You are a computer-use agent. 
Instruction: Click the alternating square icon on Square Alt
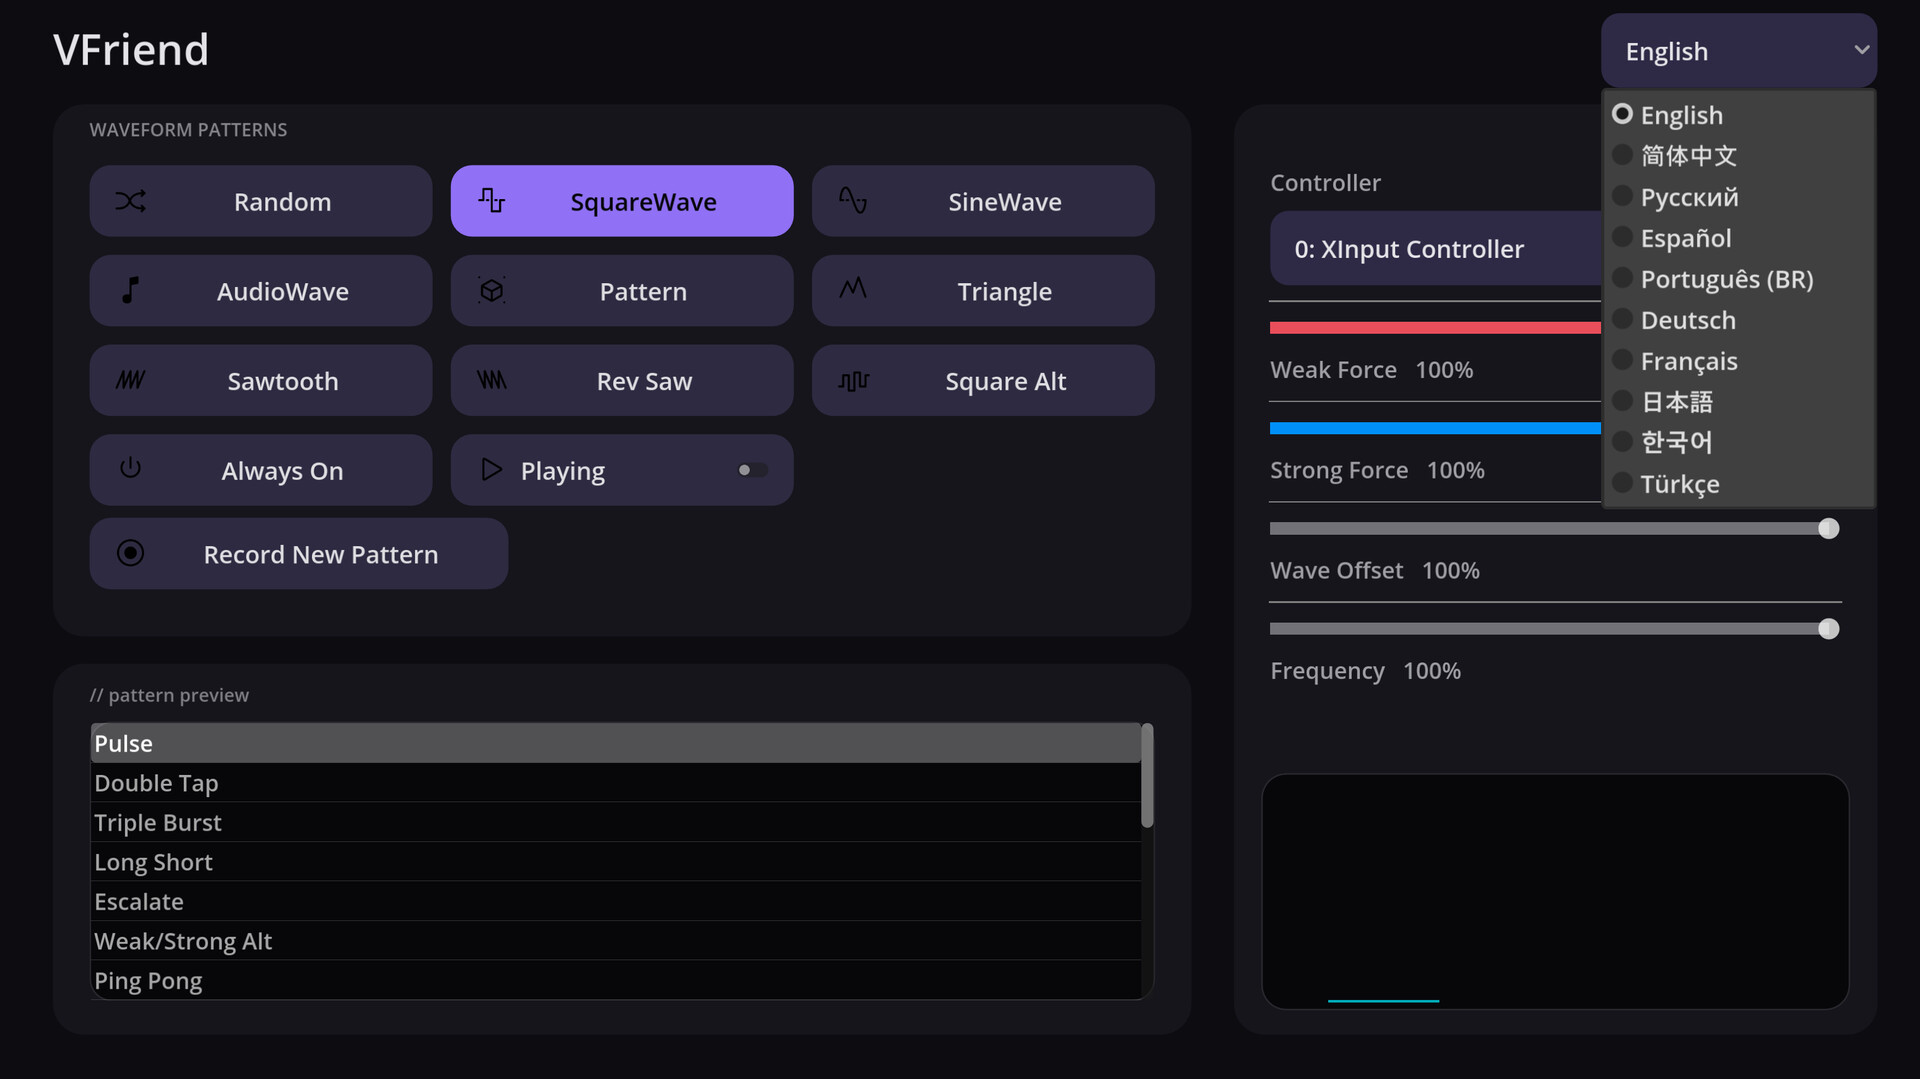click(x=853, y=381)
